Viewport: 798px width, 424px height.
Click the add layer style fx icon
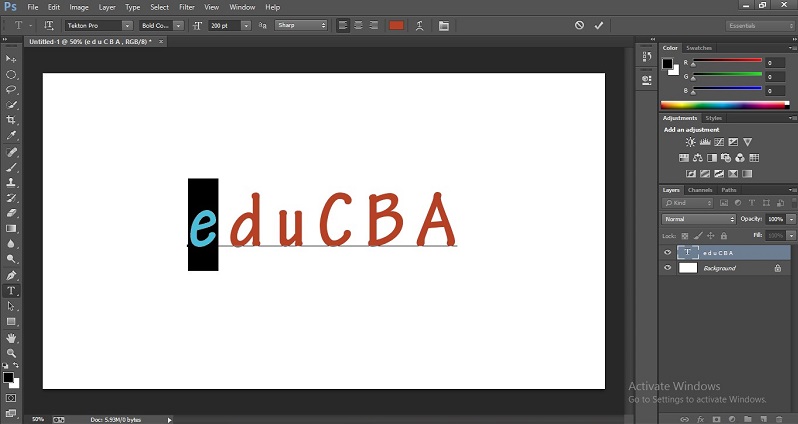701,419
